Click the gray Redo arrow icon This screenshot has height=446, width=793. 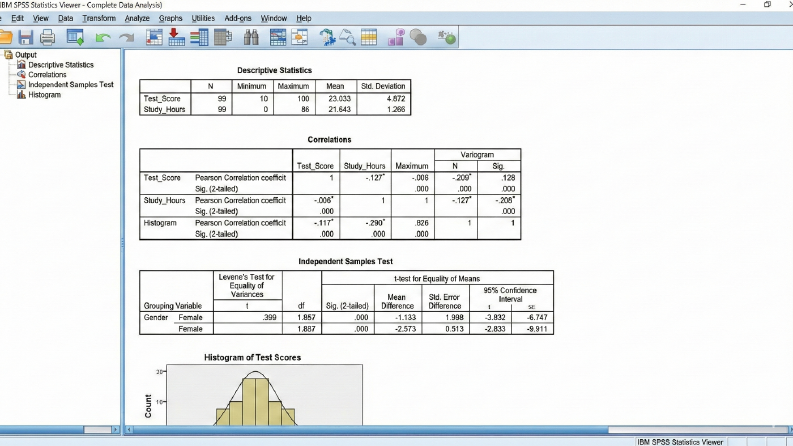tap(126, 38)
